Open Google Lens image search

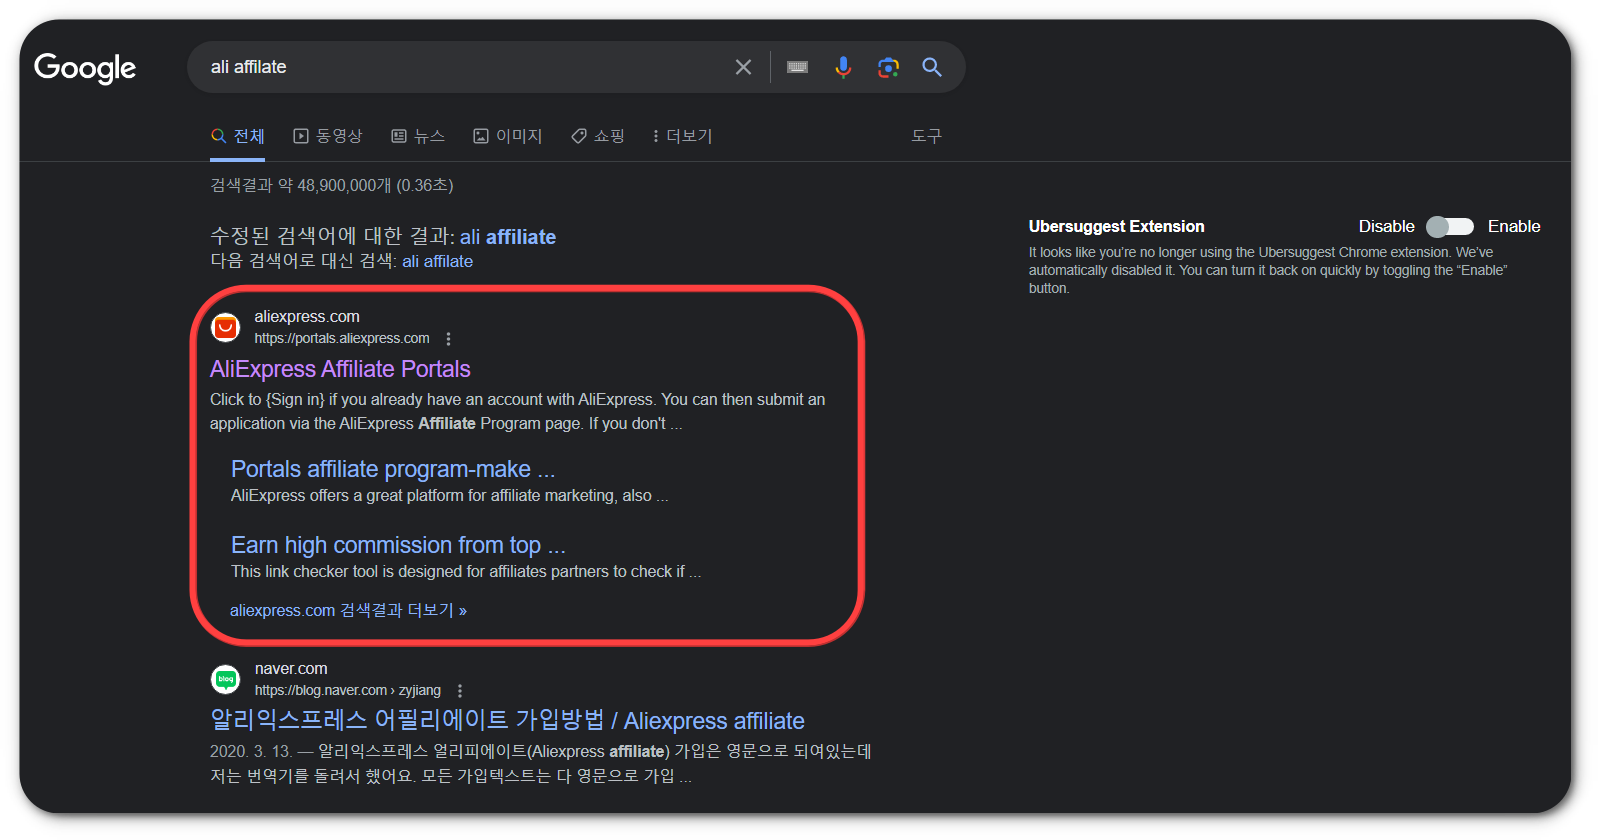(x=888, y=67)
